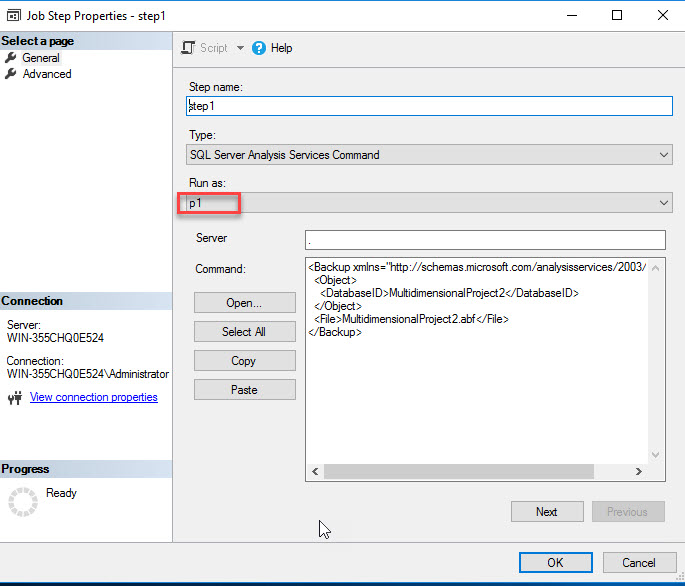Click the Backup xmlns line in command
Viewport: 685px width, 586px height.
point(477,267)
